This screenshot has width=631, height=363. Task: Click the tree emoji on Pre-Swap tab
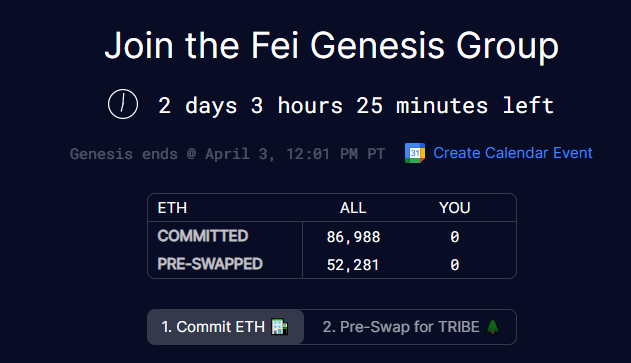click(493, 327)
